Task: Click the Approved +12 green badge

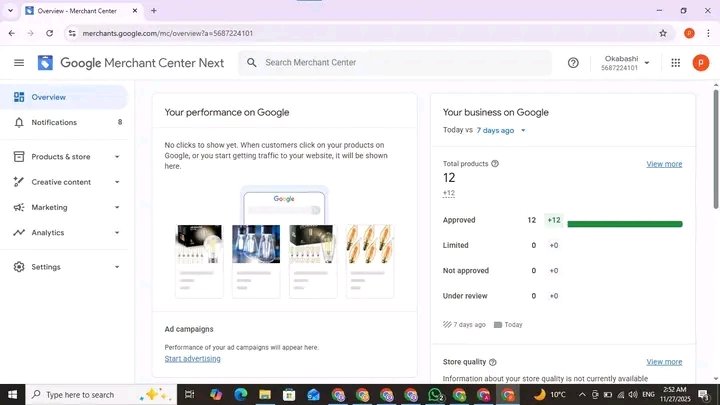Action: 554,220
